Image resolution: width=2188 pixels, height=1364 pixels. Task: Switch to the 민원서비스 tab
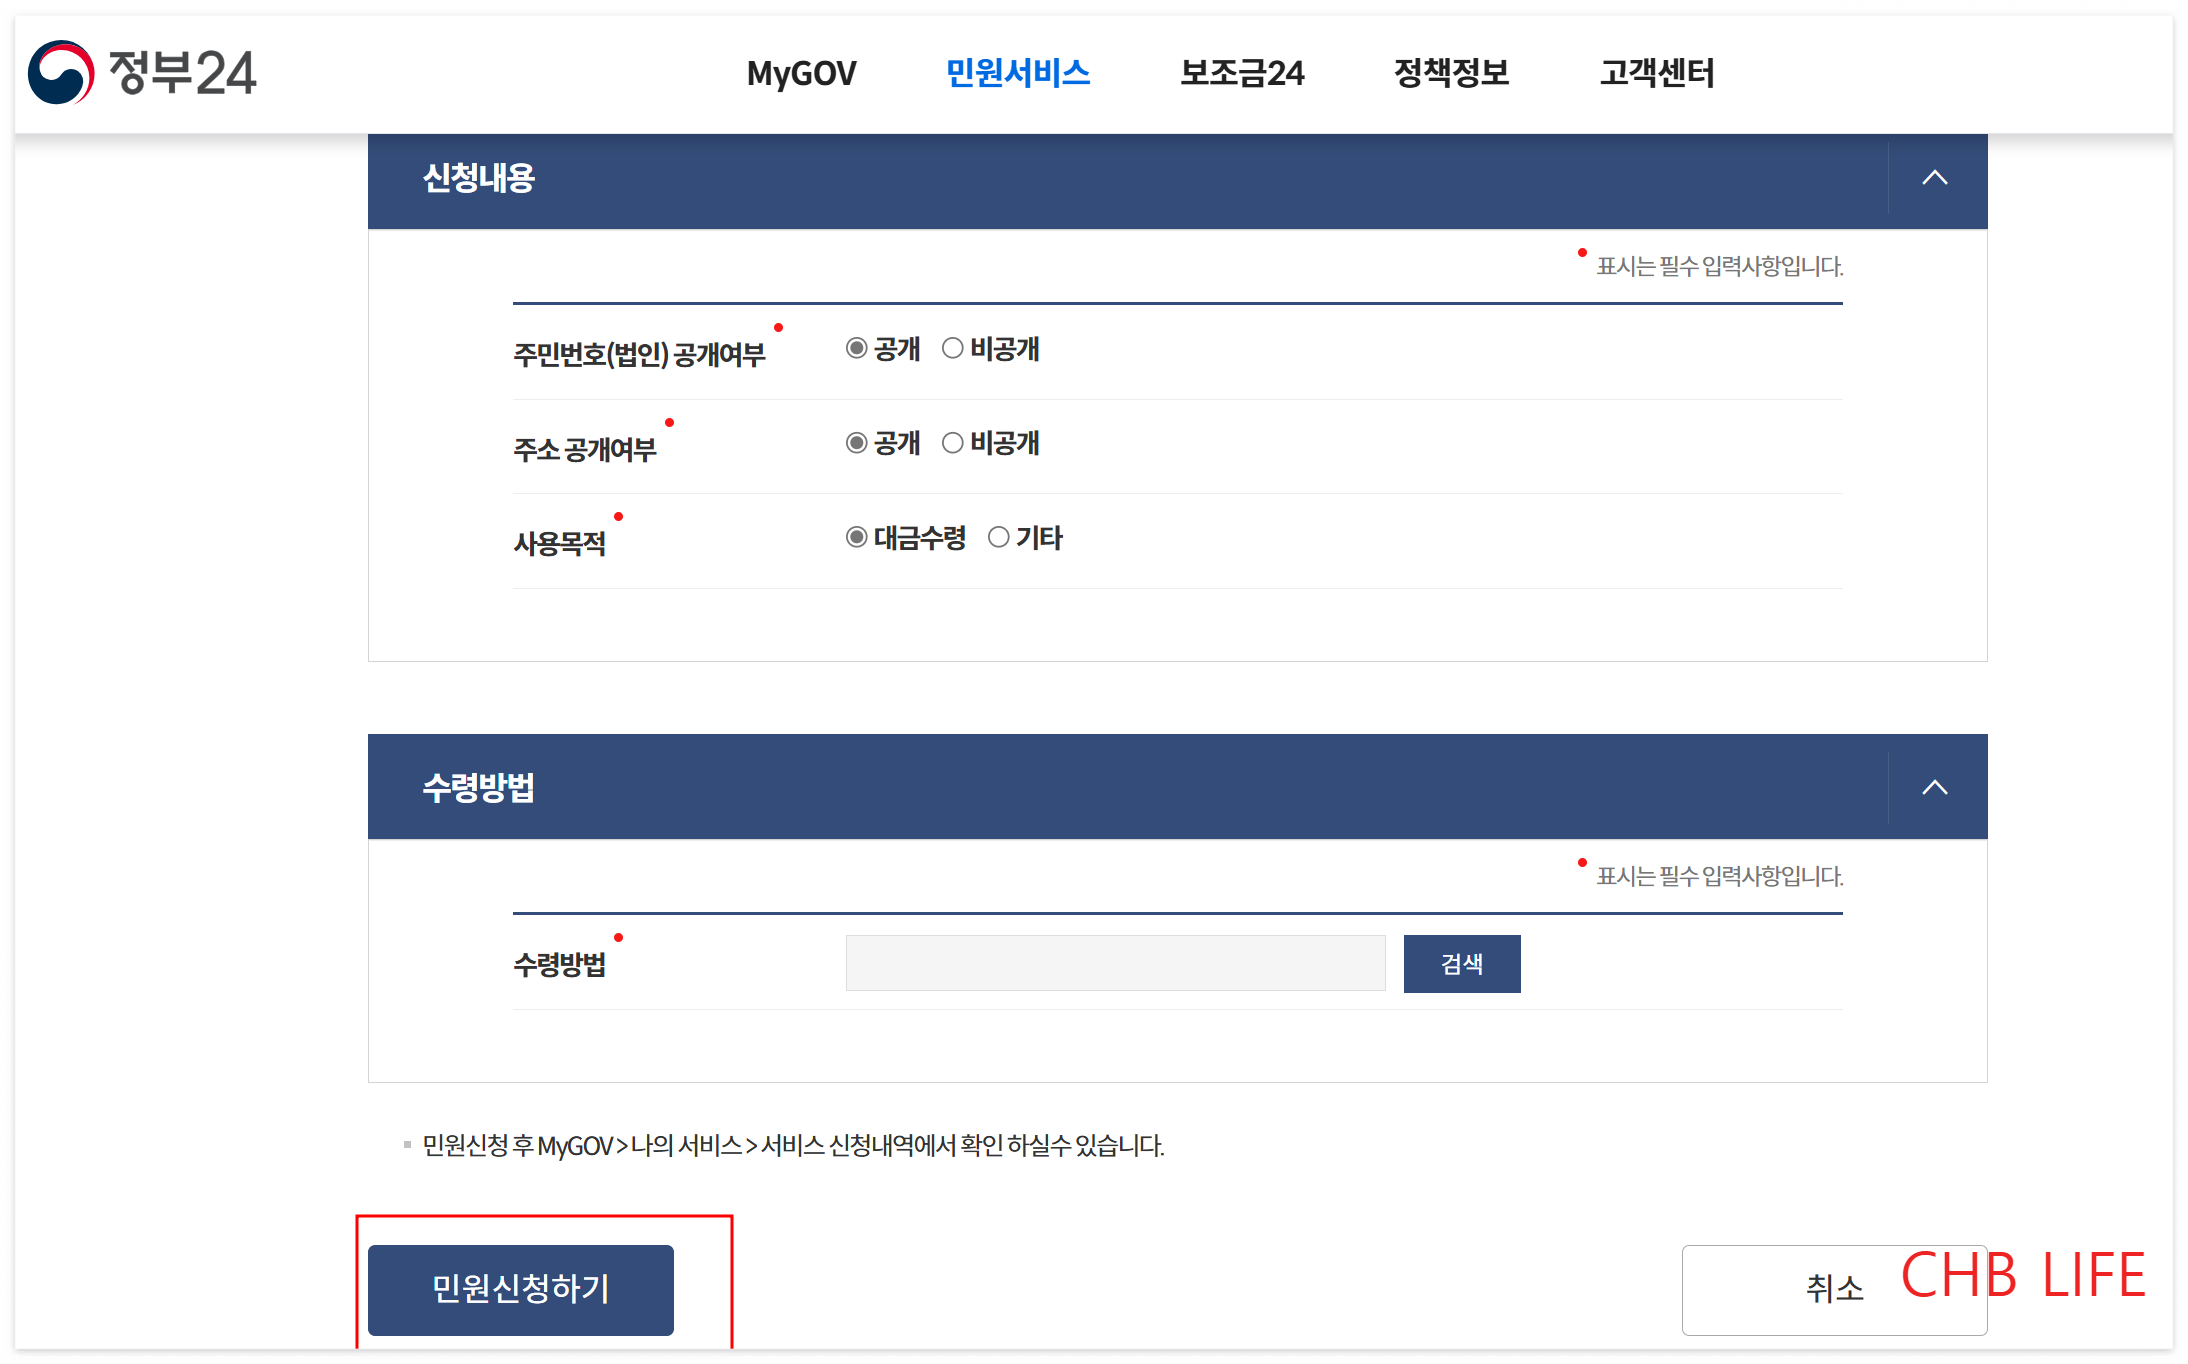(1017, 73)
